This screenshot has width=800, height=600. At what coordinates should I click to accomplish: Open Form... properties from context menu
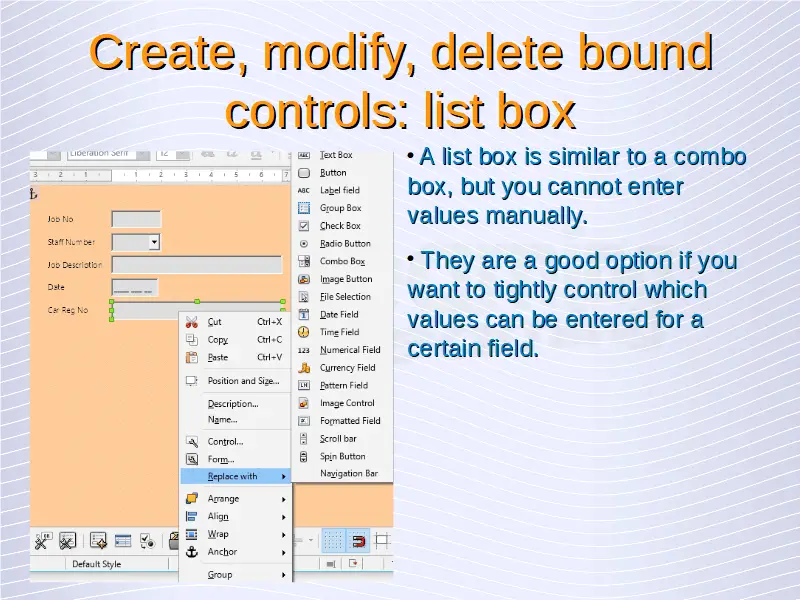pyautogui.click(x=235, y=459)
